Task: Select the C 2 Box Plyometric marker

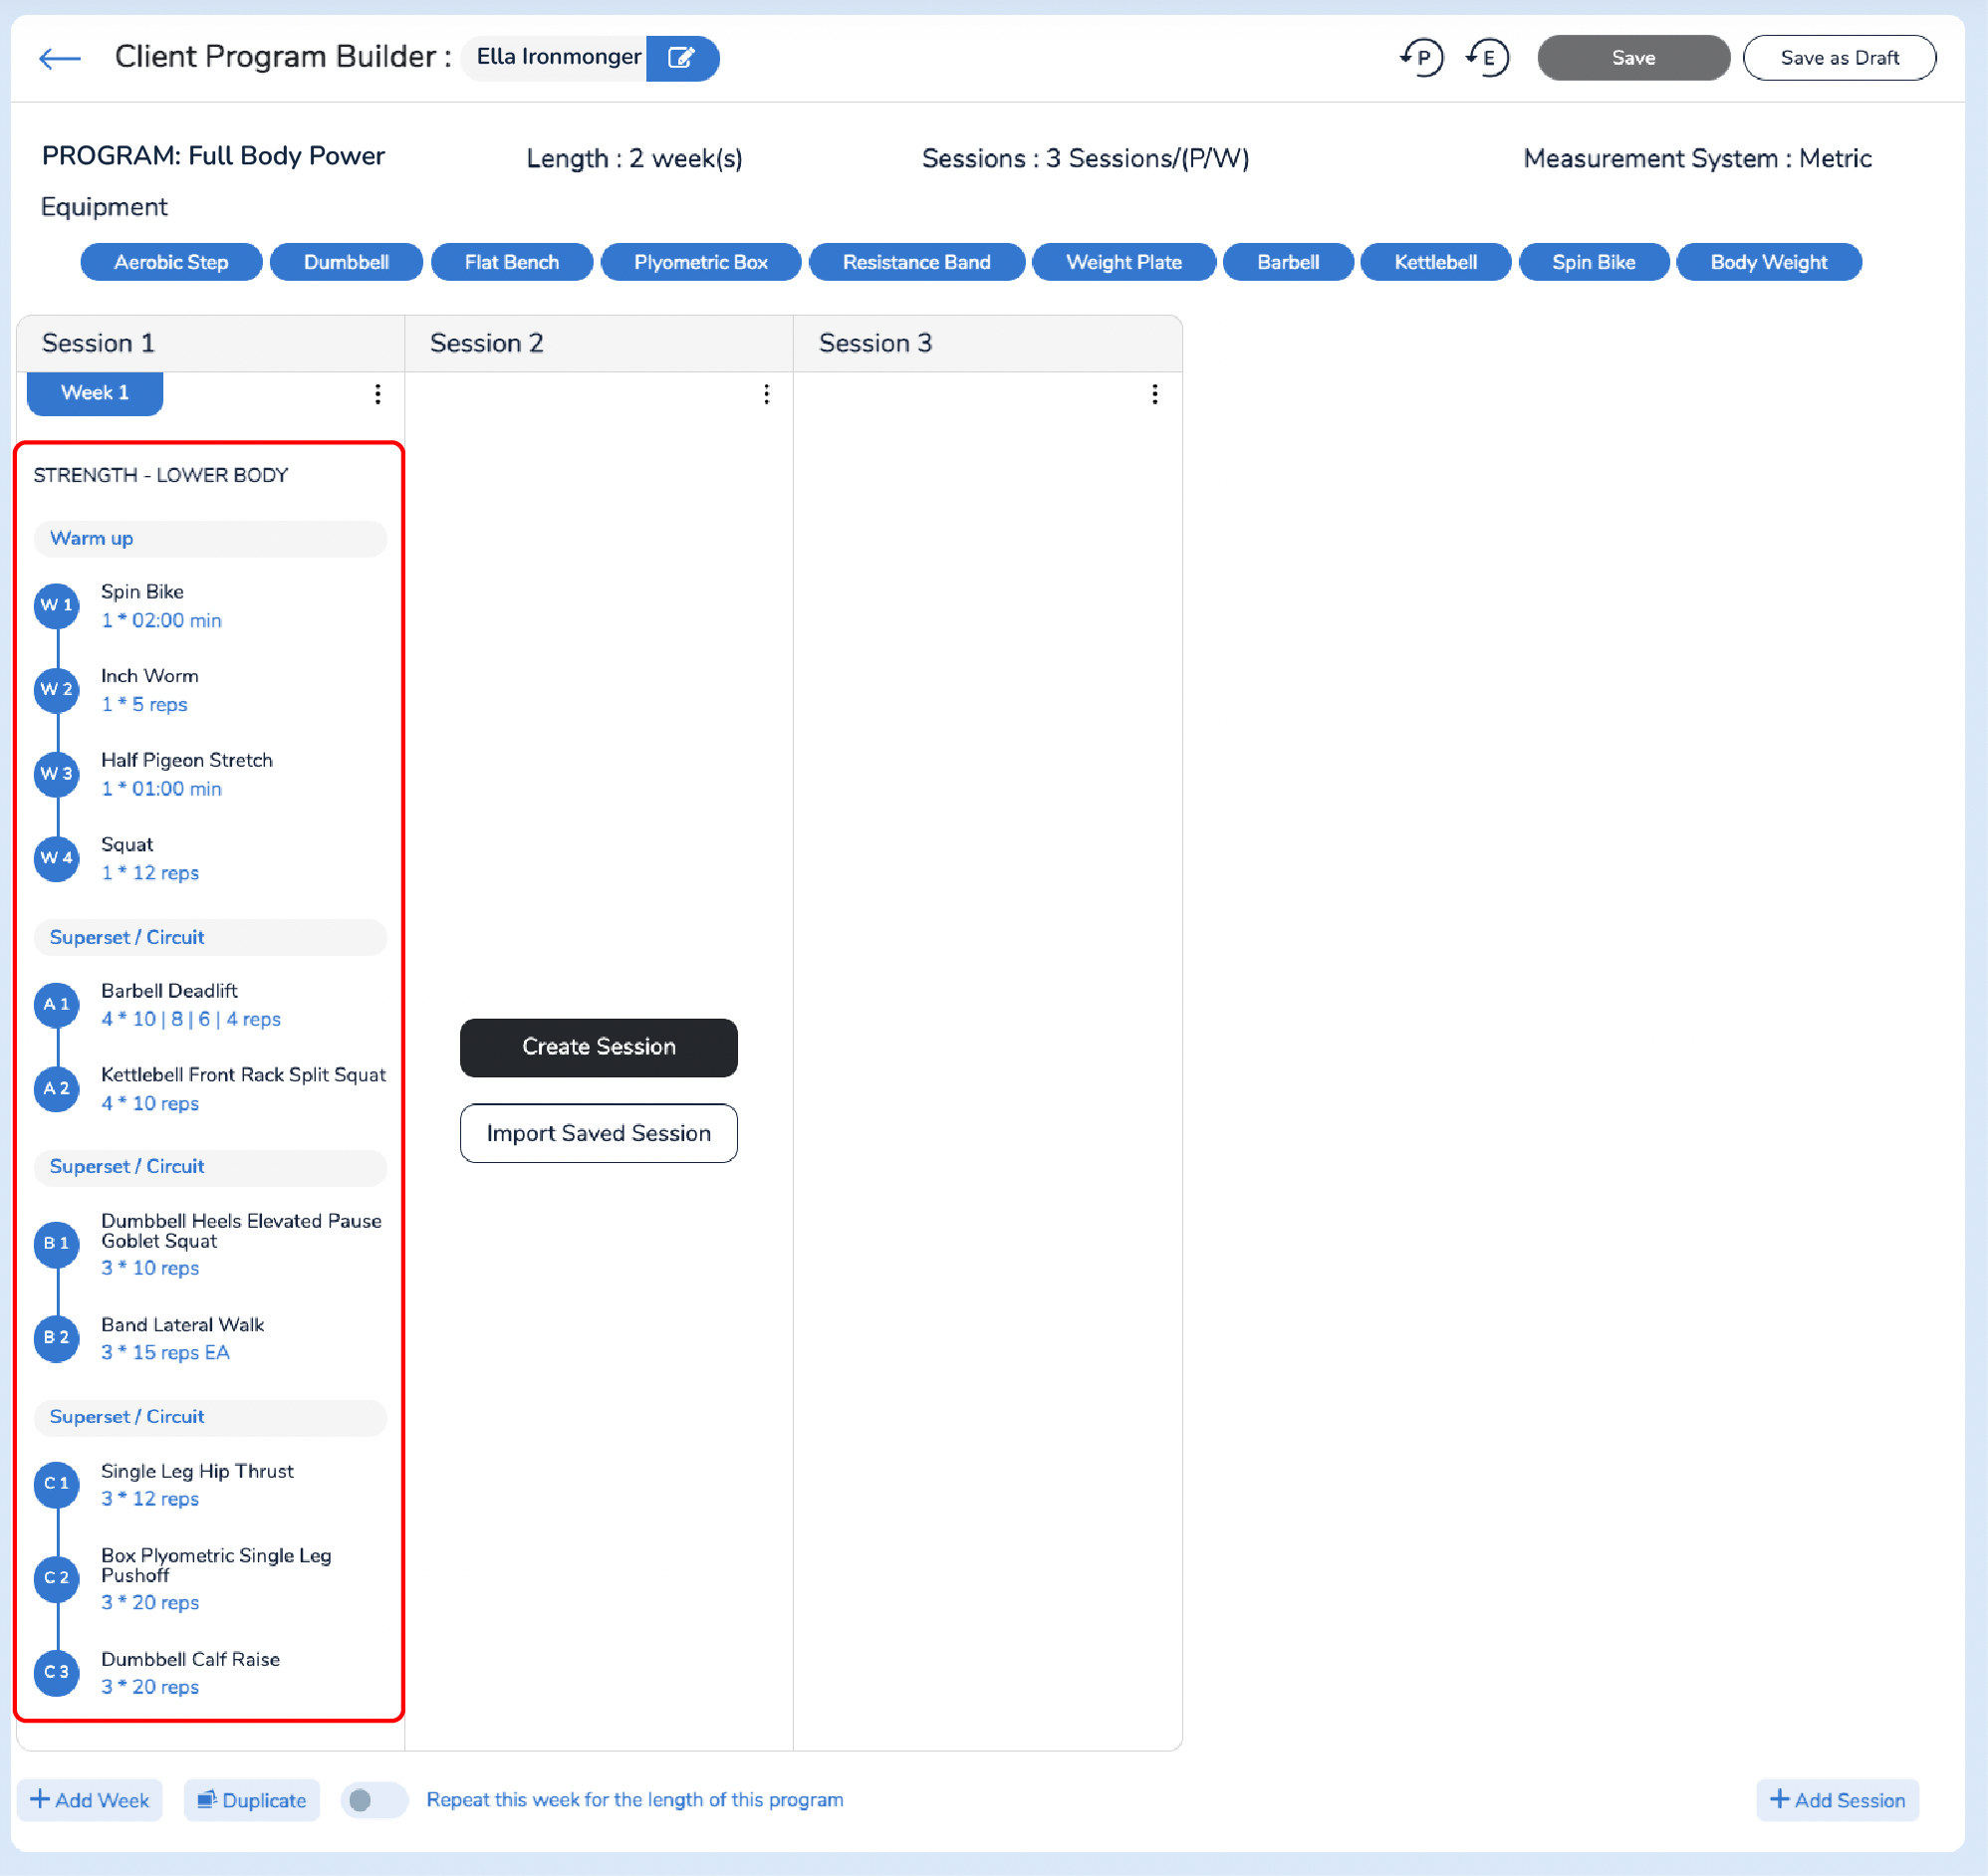Action: pyautogui.click(x=57, y=1578)
